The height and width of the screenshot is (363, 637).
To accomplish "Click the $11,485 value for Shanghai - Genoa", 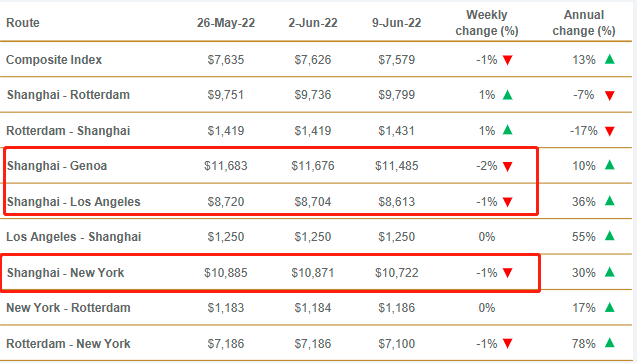I will 396,166.
